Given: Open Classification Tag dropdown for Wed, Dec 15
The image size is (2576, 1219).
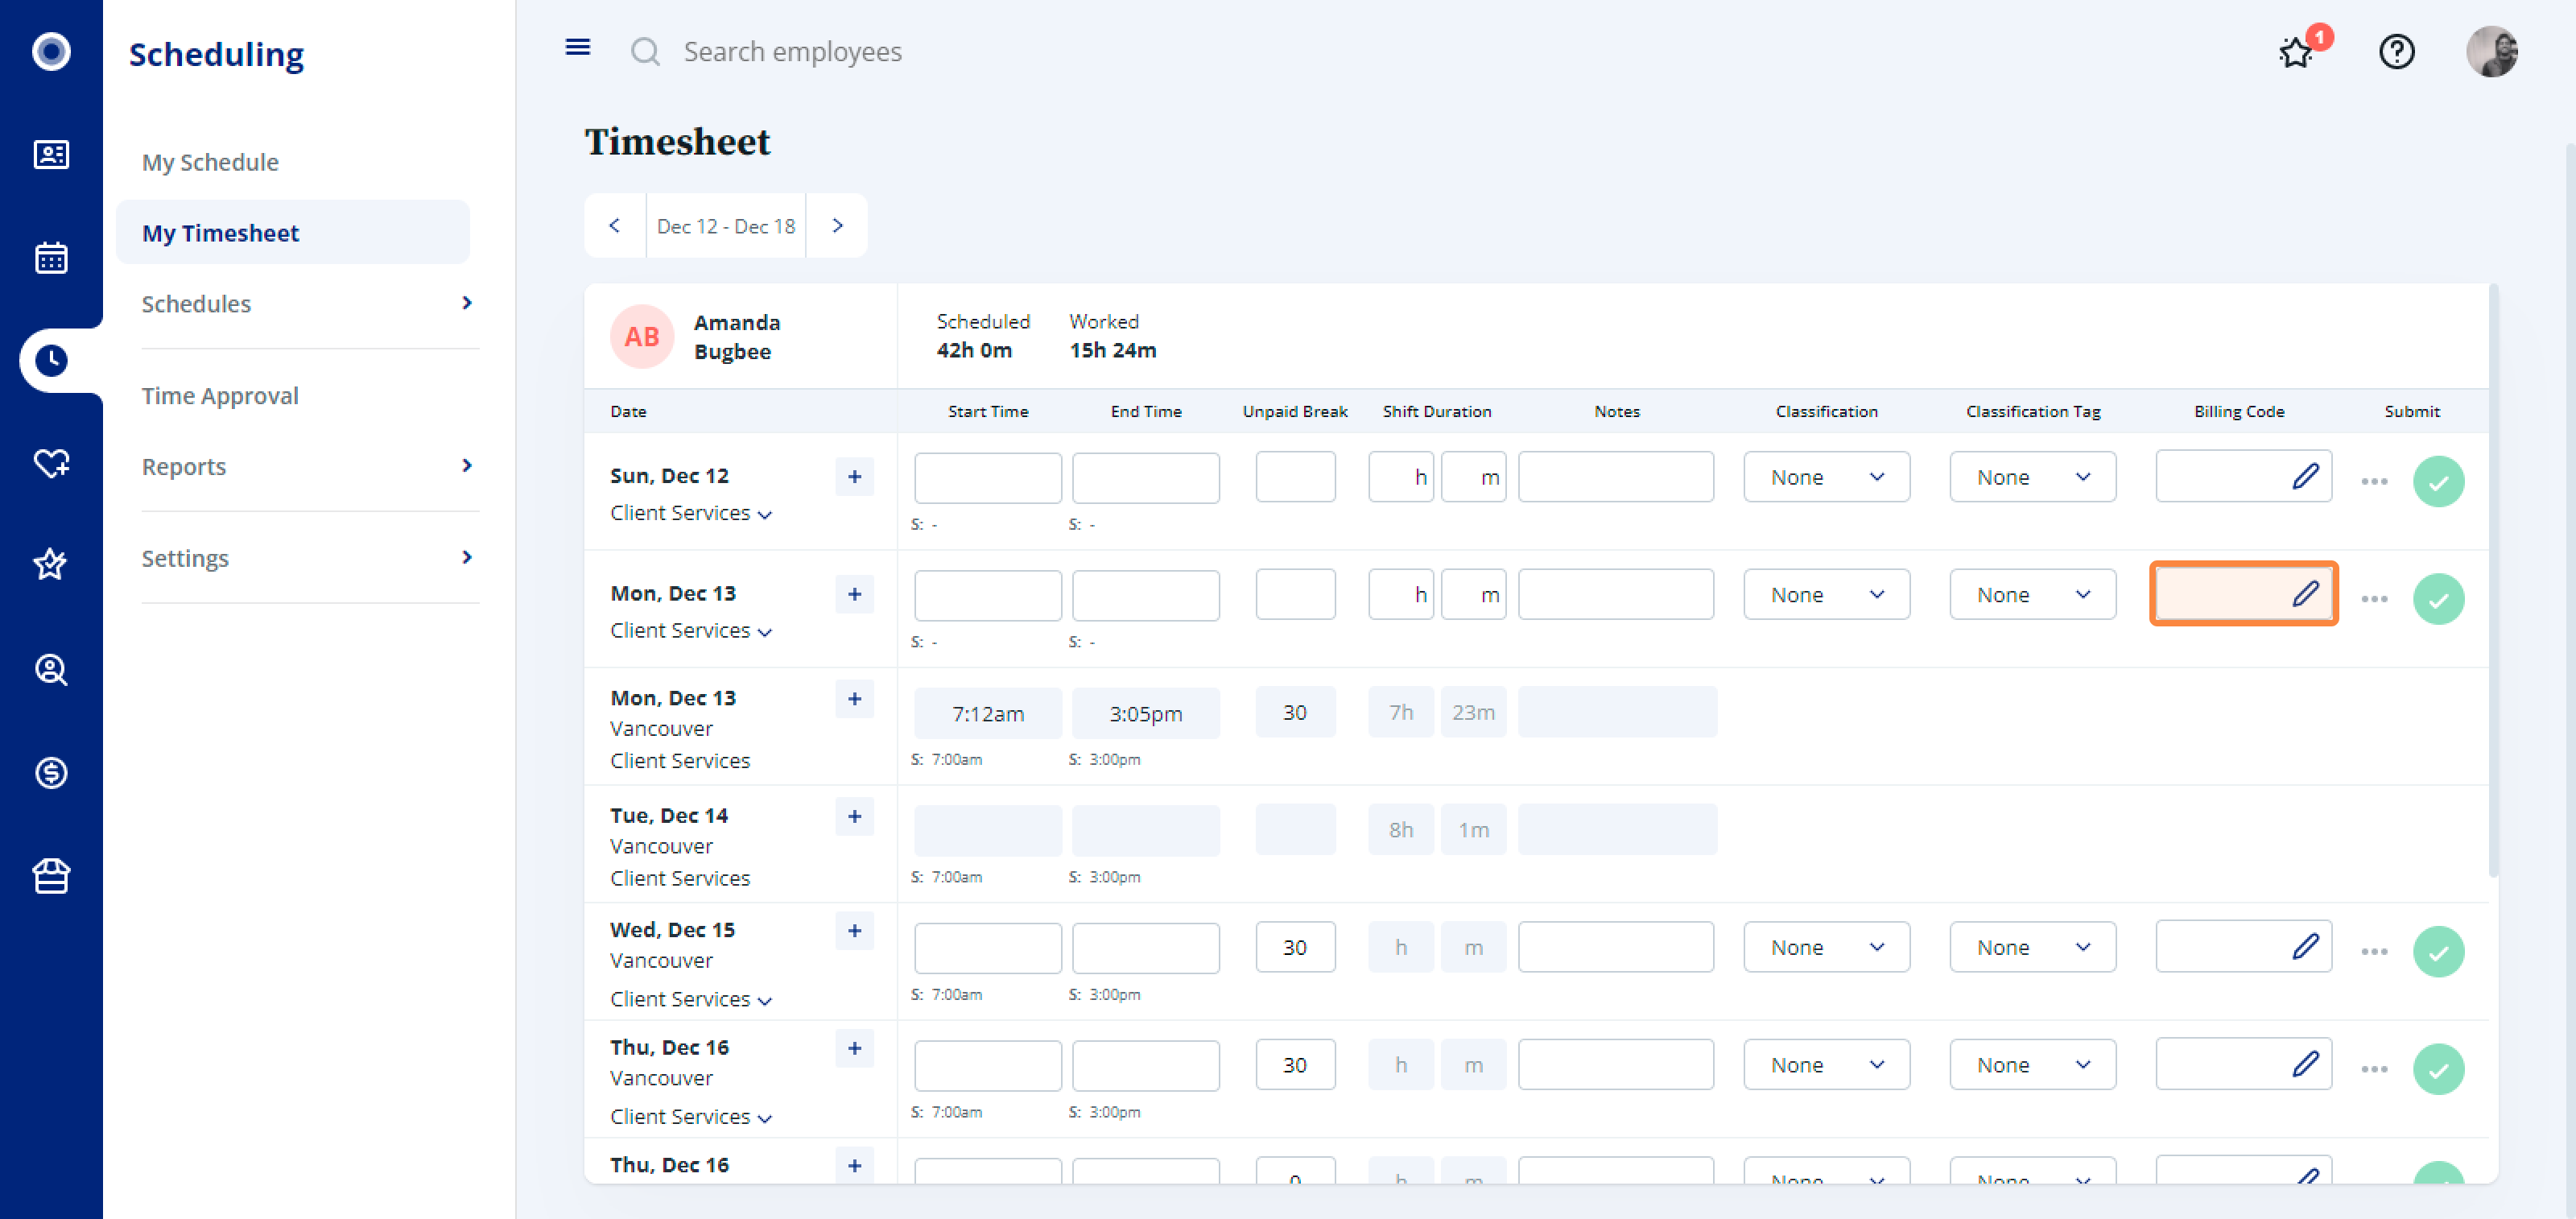Looking at the screenshot, I should point(2032,947).
